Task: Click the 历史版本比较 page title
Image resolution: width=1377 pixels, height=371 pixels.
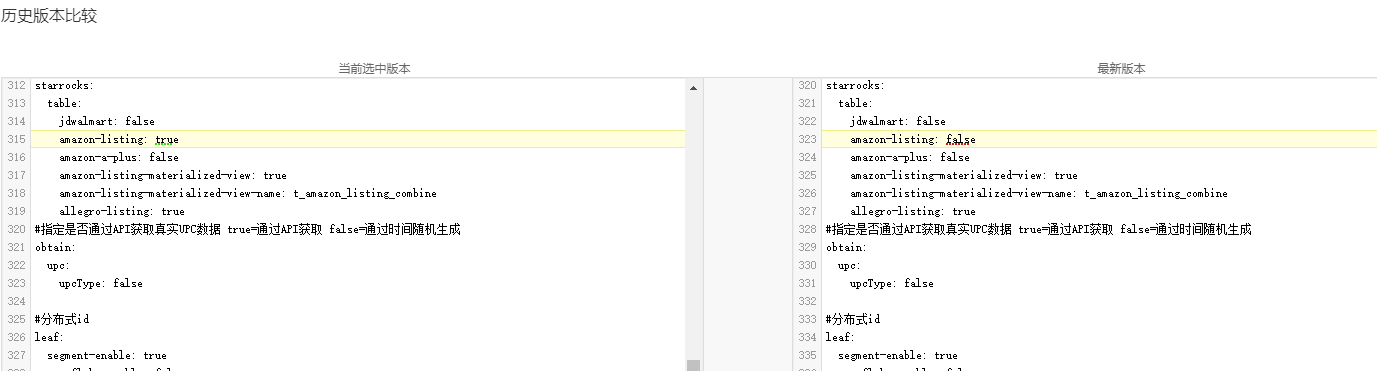Action: (x=49, y=16)
